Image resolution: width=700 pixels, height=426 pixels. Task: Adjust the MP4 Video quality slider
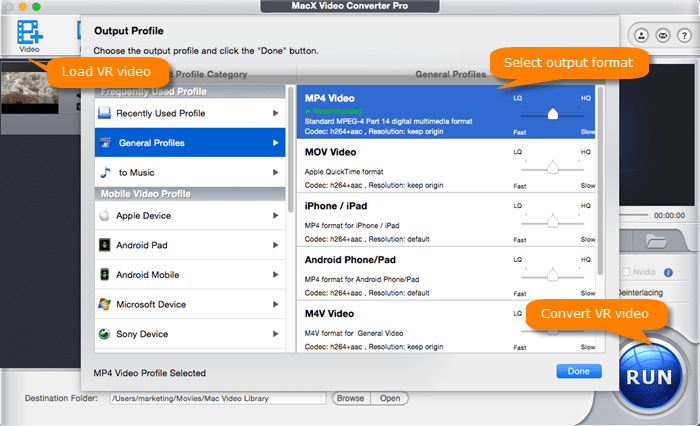(x=553, y=114)
